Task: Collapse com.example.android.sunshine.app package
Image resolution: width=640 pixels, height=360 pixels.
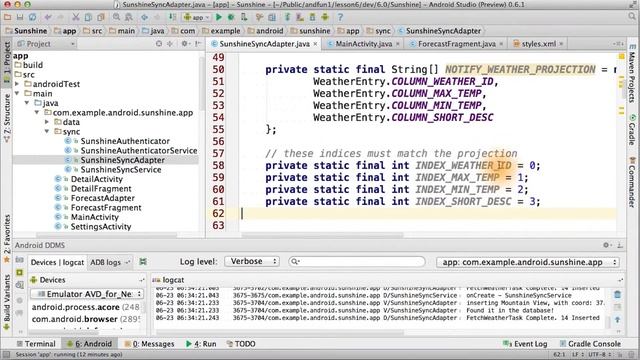Action: click(37, 112)
